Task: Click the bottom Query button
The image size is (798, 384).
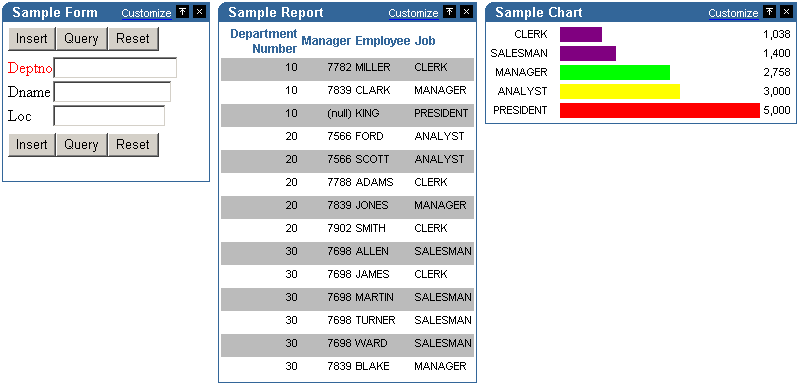Action: 81,144
